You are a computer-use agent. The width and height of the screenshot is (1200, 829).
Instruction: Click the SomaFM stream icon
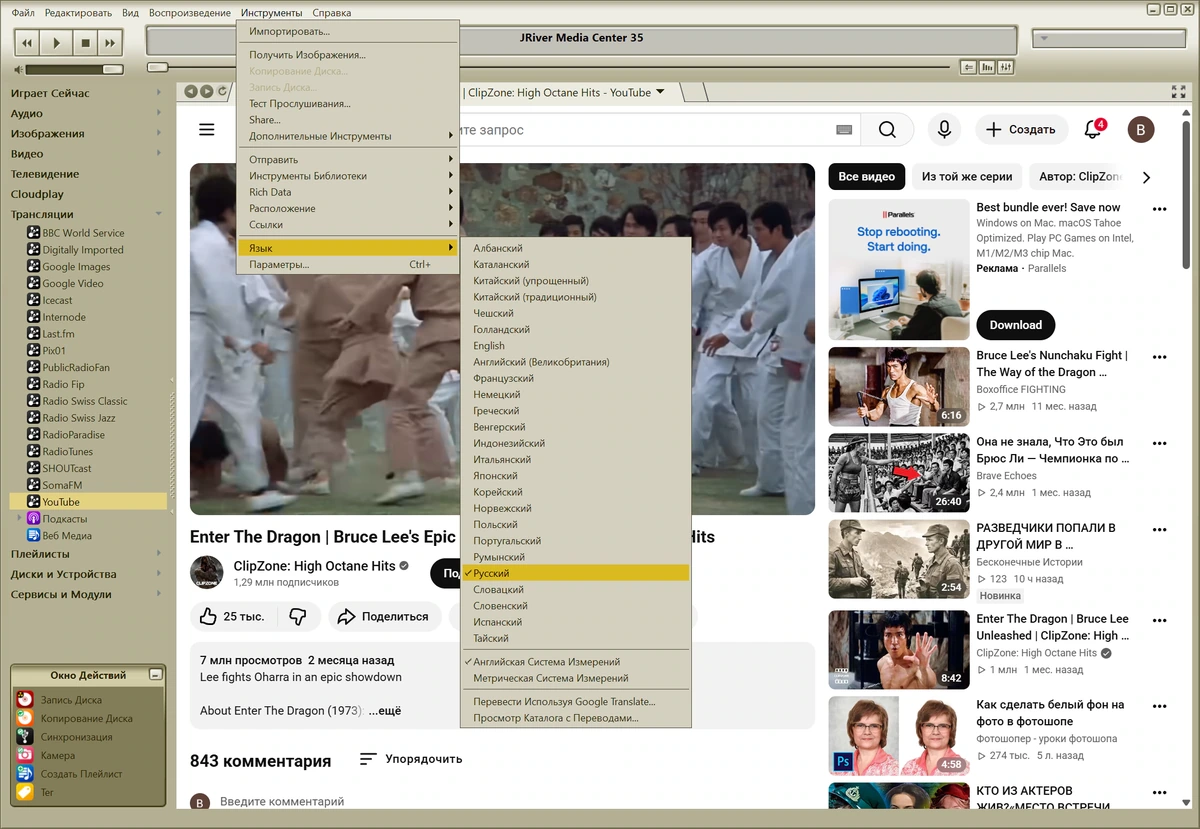[x=33, y=485]
